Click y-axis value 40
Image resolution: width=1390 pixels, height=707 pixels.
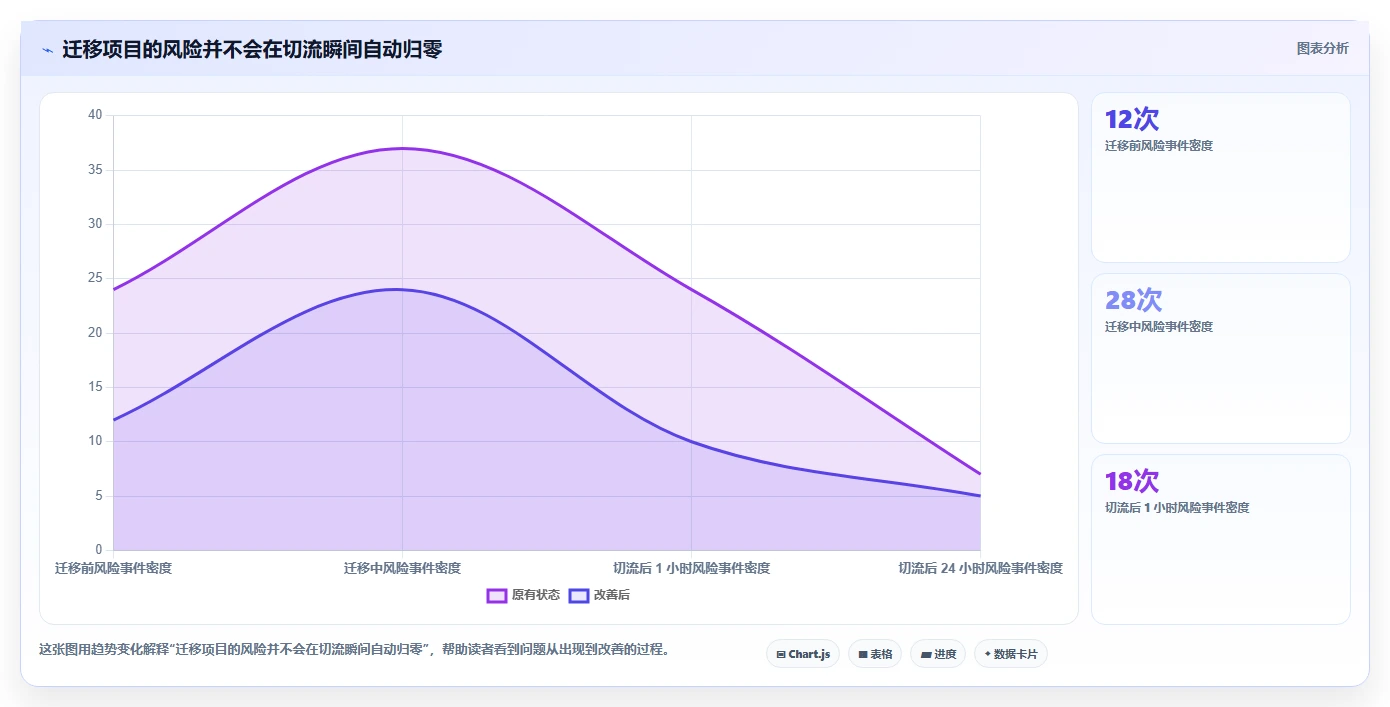pyautogui.click(x=95, y=115)
